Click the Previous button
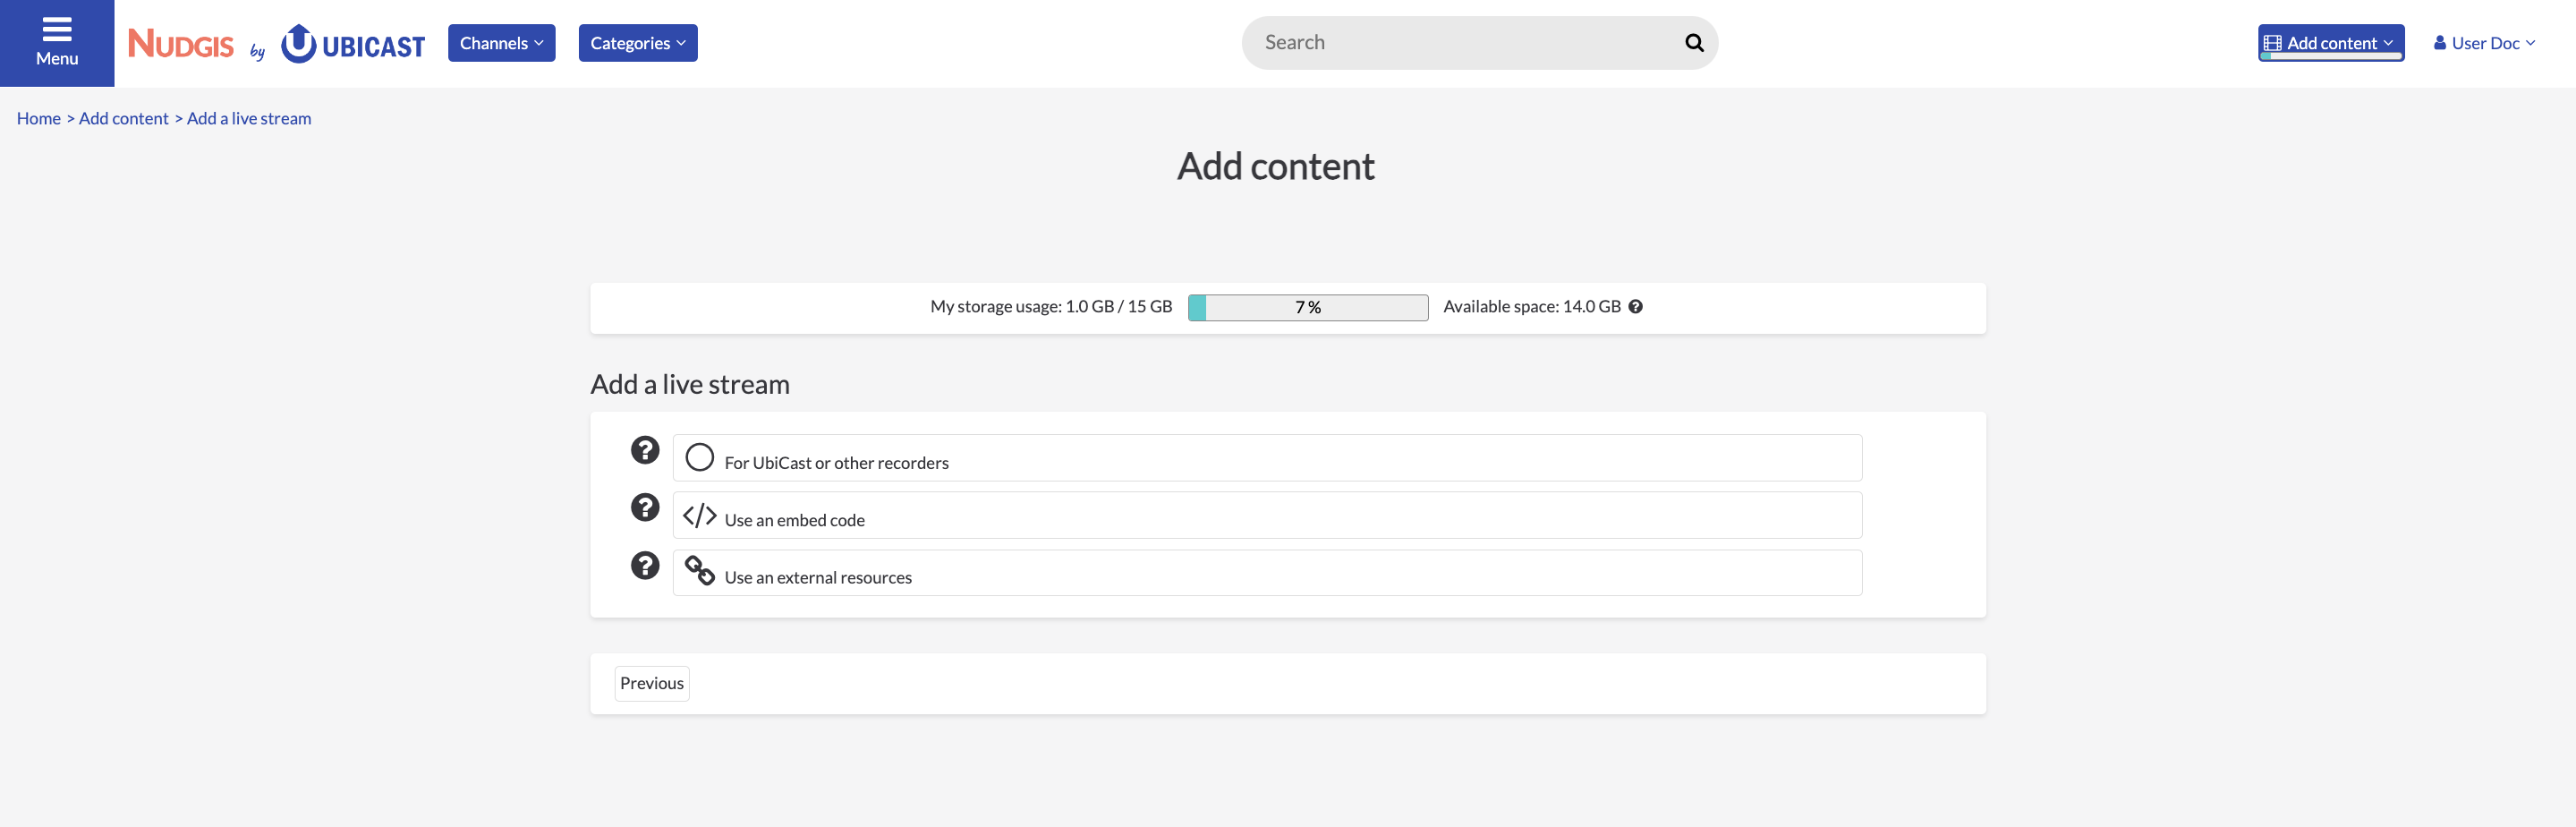2576x827 pixels. (x=651, y=684)
